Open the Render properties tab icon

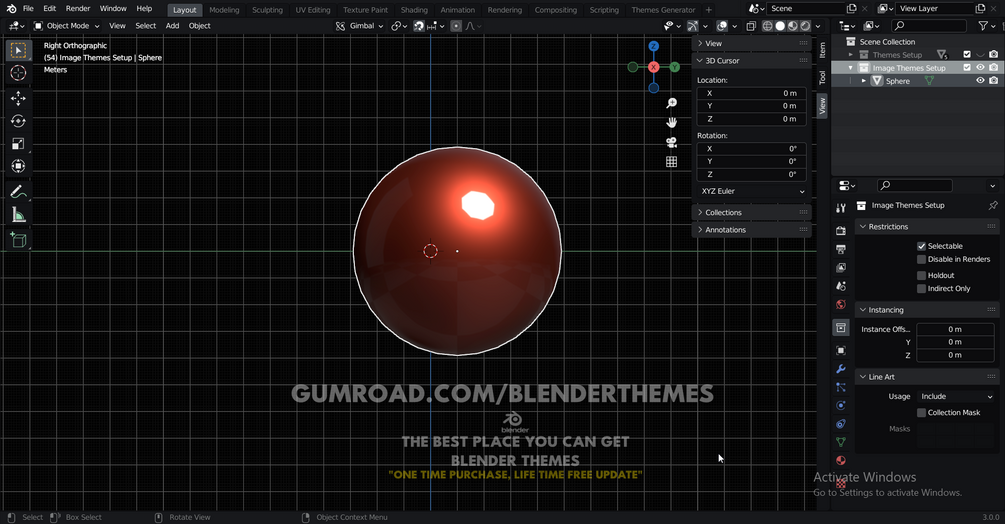pos(841,231)
